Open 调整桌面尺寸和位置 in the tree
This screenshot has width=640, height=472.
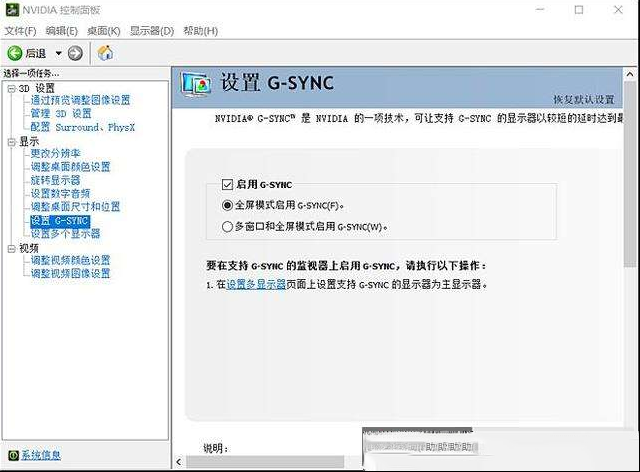click(76, 207)
